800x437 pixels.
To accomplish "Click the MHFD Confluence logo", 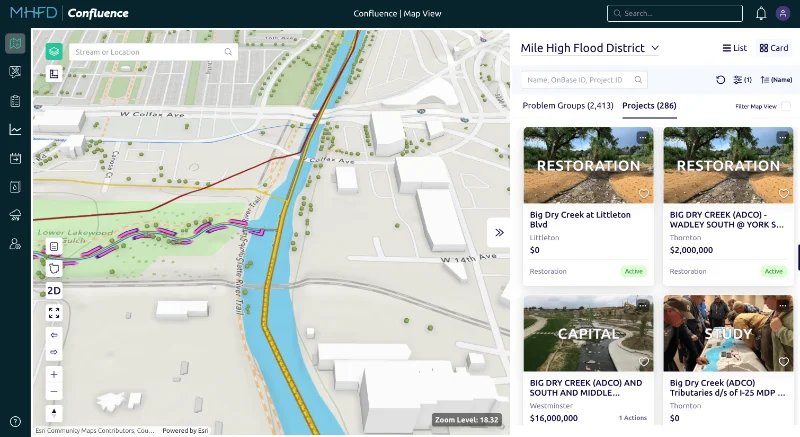I will point(69,13).
